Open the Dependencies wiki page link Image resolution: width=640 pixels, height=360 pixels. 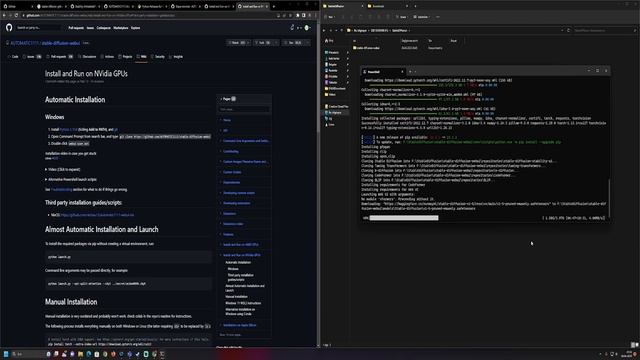tap(231, 182)
